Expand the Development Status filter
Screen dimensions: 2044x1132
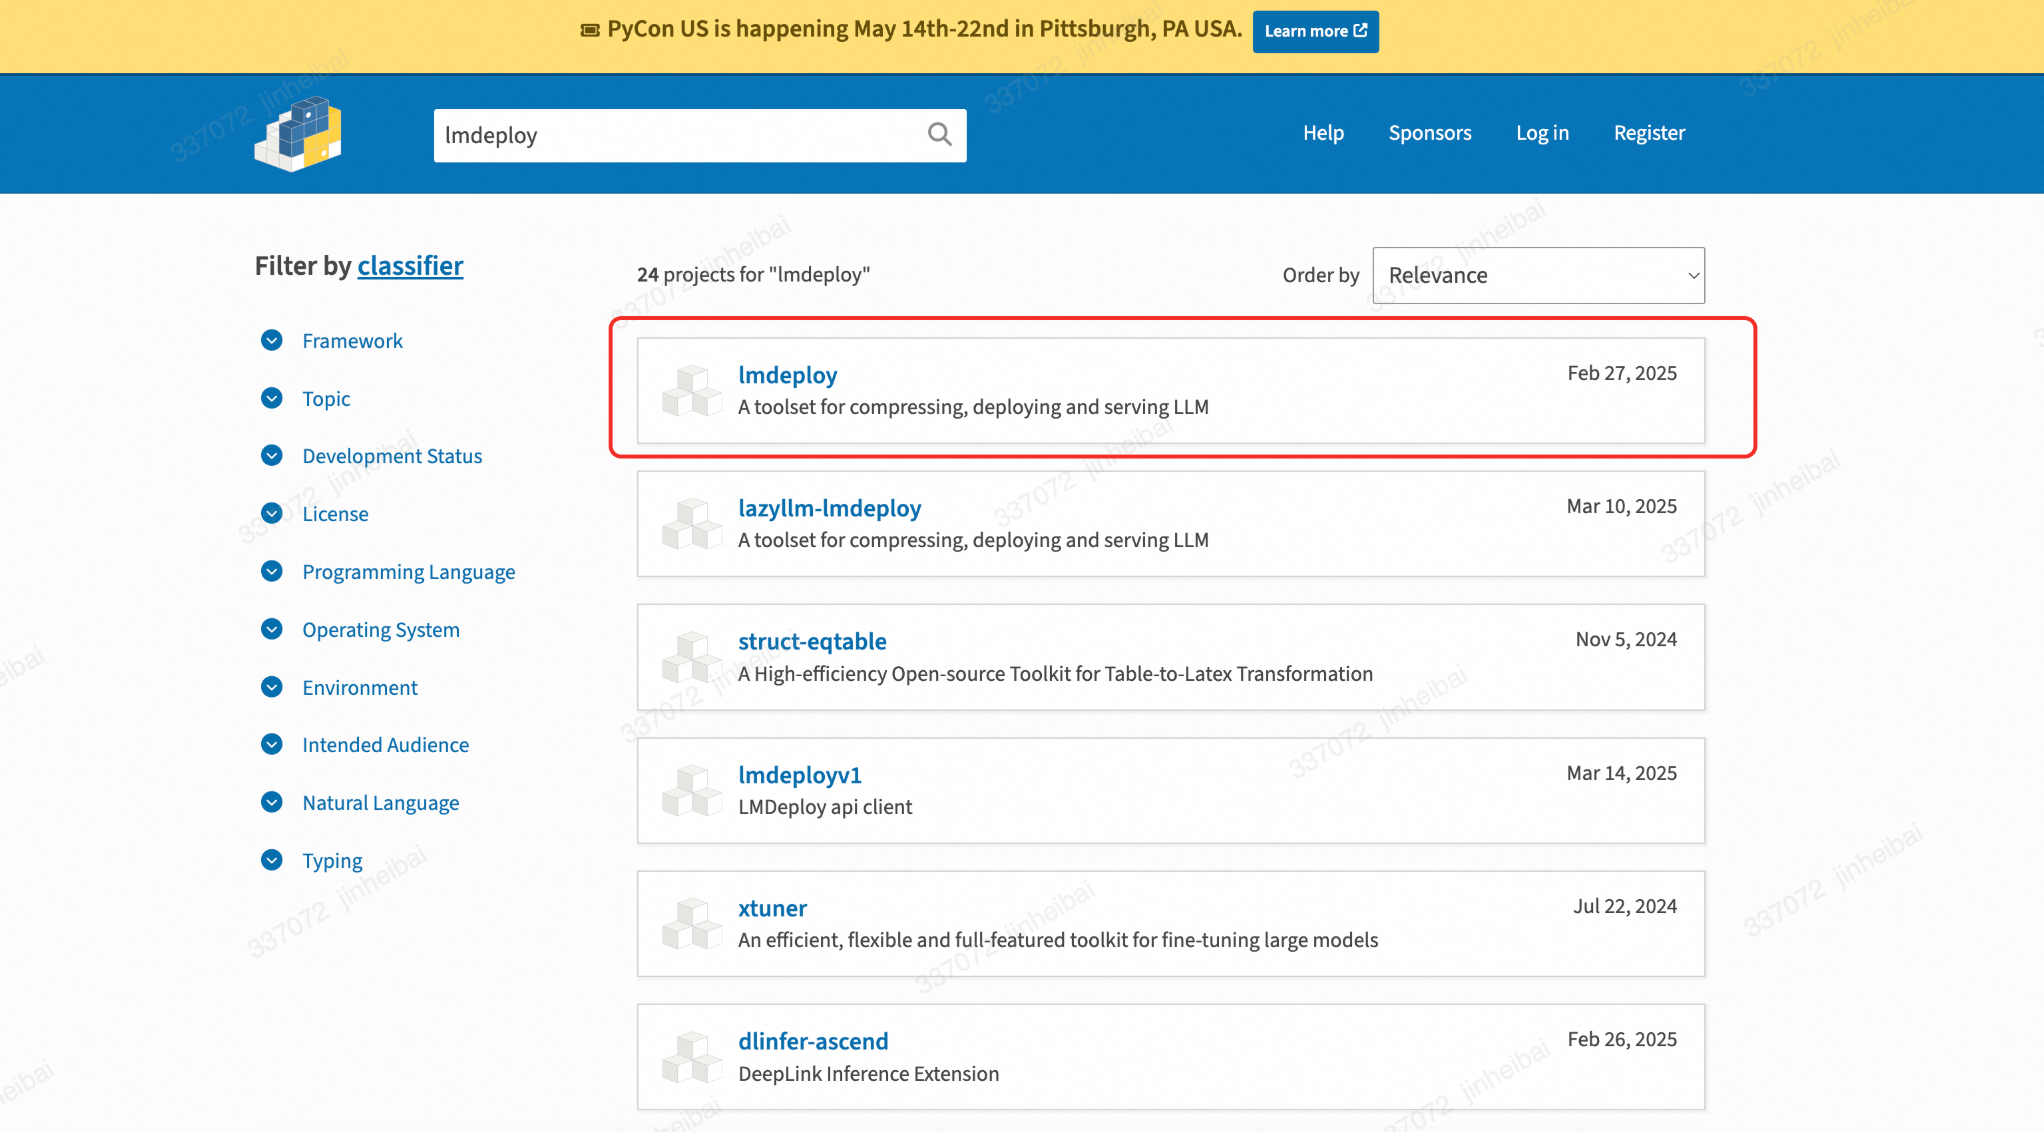(272, 456)
